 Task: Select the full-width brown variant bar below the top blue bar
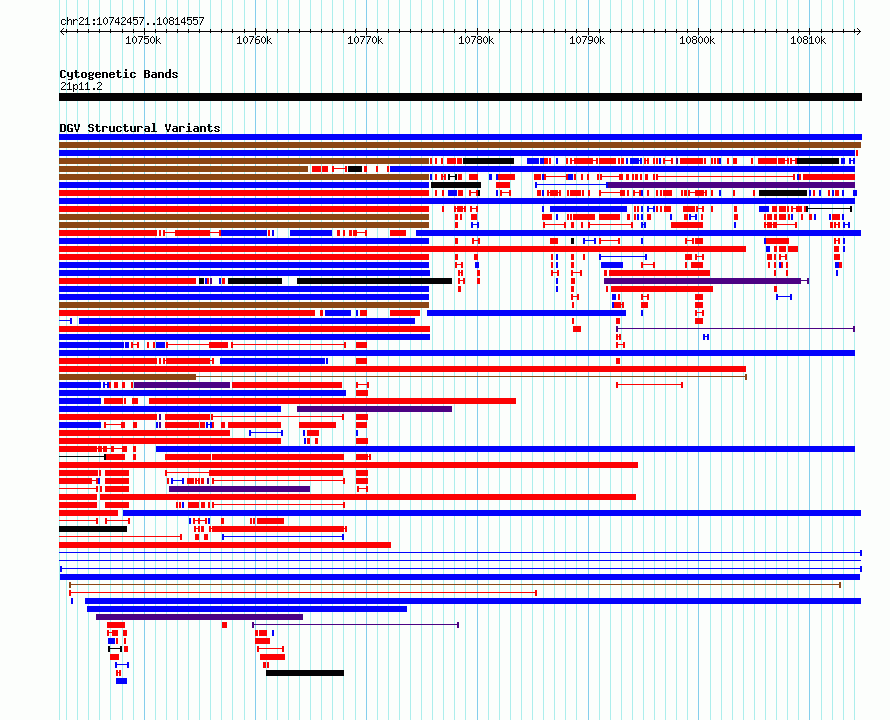tap(460, 145)
